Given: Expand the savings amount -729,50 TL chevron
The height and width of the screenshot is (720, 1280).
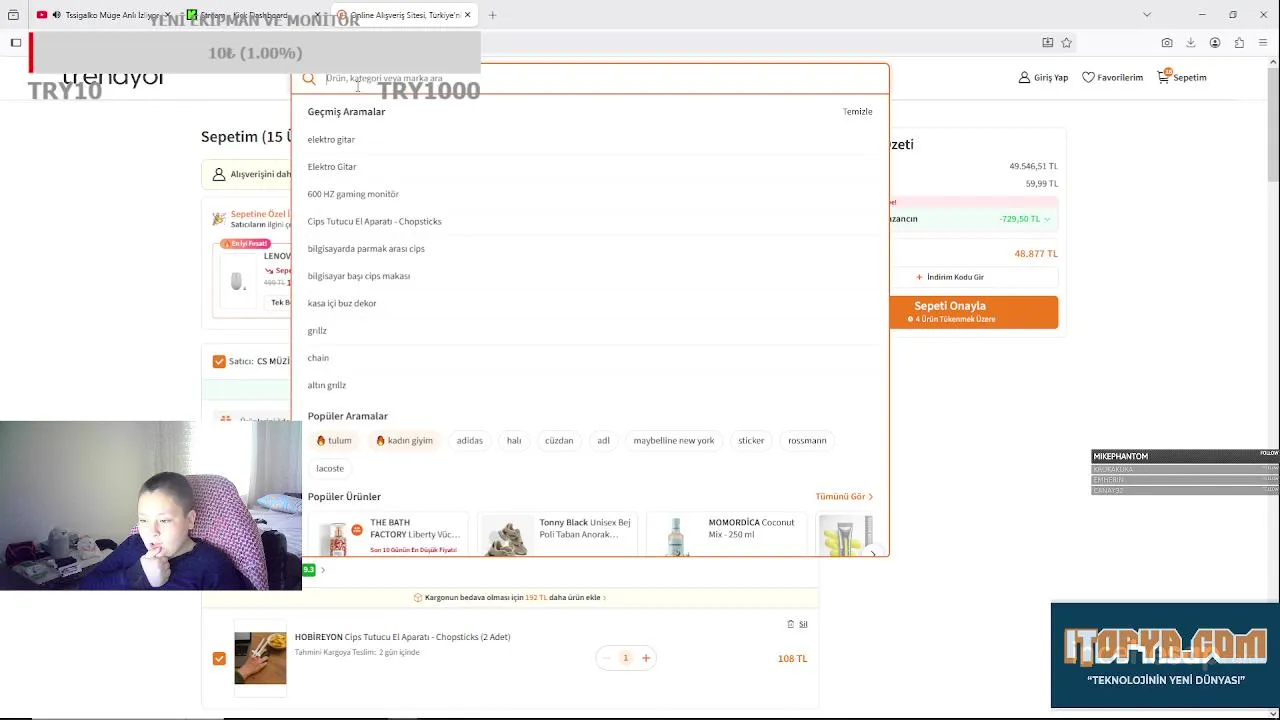Looking at the screenshot, I should coord(1047,219).
